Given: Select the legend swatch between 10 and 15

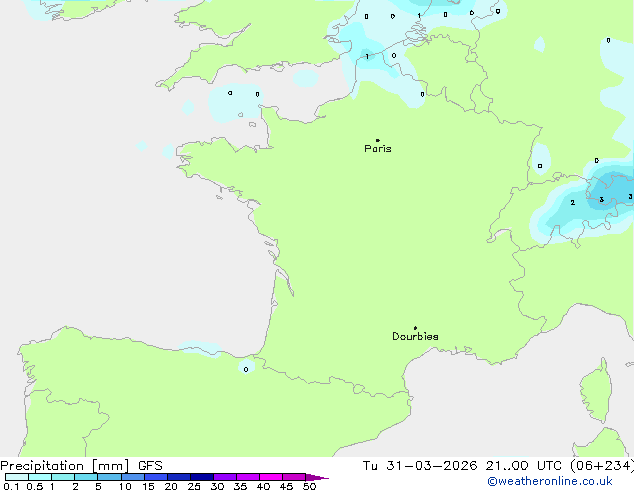Looking at the screenshot, I should (133, 478).
